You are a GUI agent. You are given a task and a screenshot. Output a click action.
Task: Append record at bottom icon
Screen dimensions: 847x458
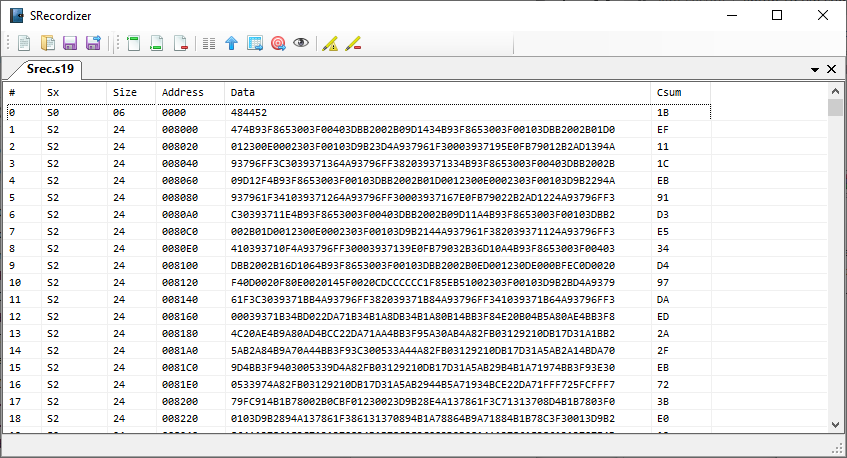point(157,43)
